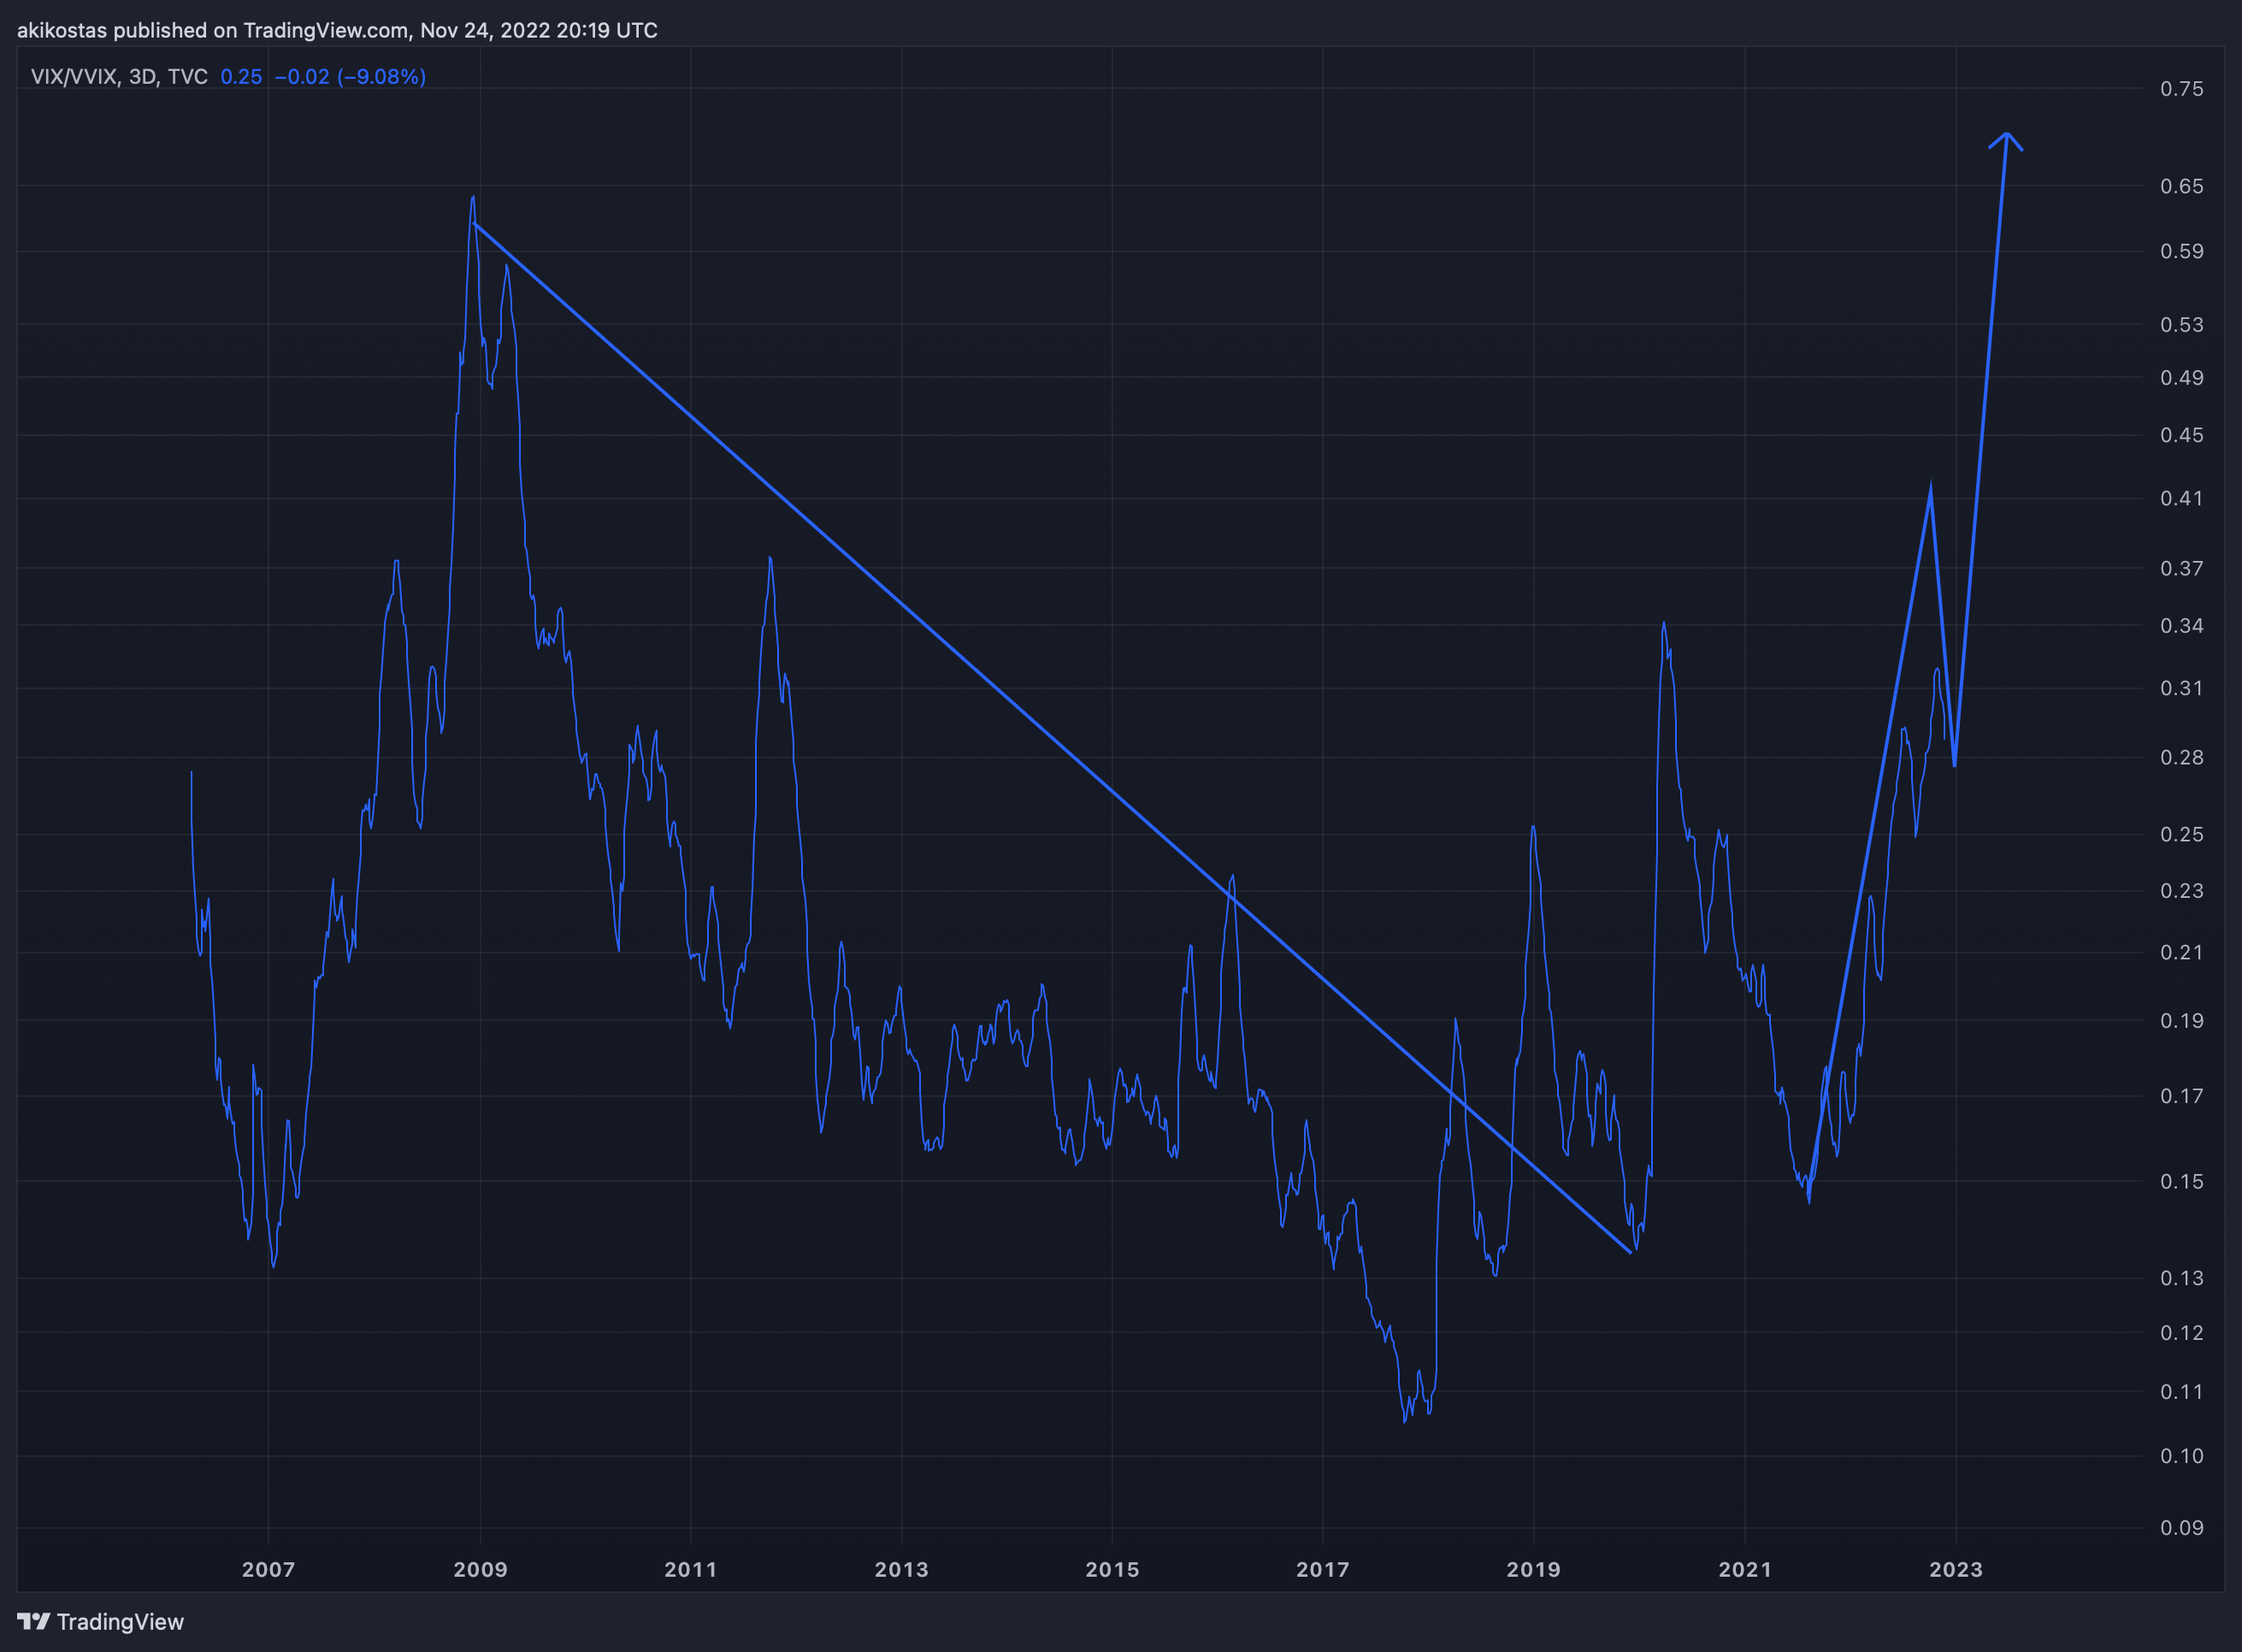This screenshot has height=1652, width=2242.
Task: Click the 2009 time axis label
Action: 480,1569
